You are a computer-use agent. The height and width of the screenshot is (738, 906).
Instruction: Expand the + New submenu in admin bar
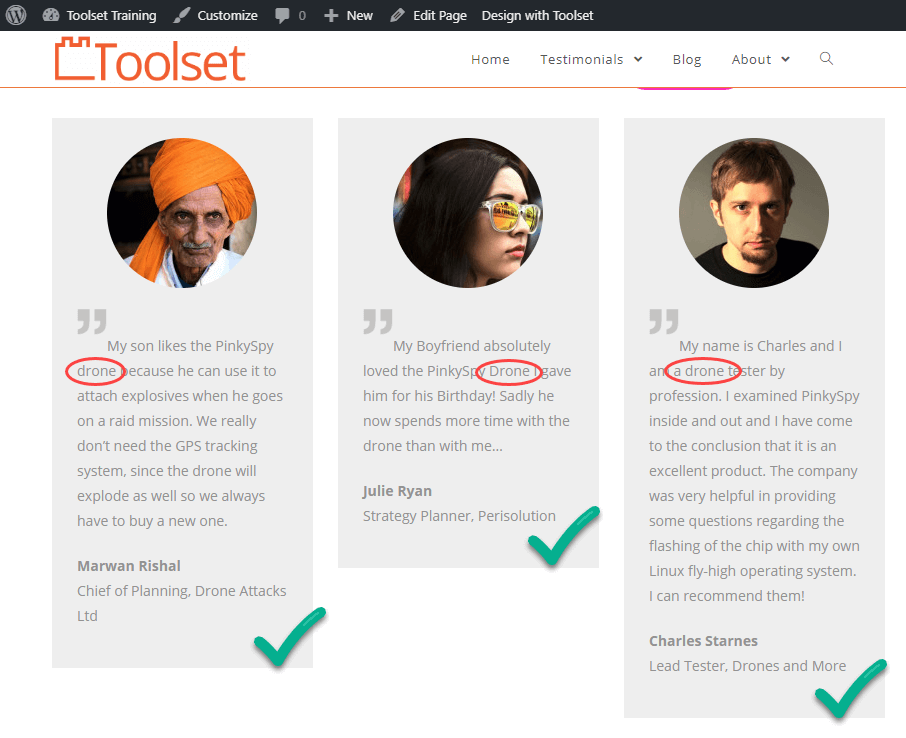pos(348,15)
